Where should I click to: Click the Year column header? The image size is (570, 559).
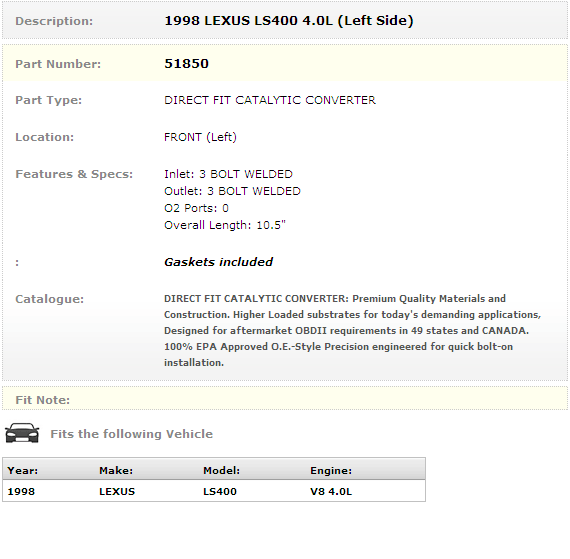23,470
